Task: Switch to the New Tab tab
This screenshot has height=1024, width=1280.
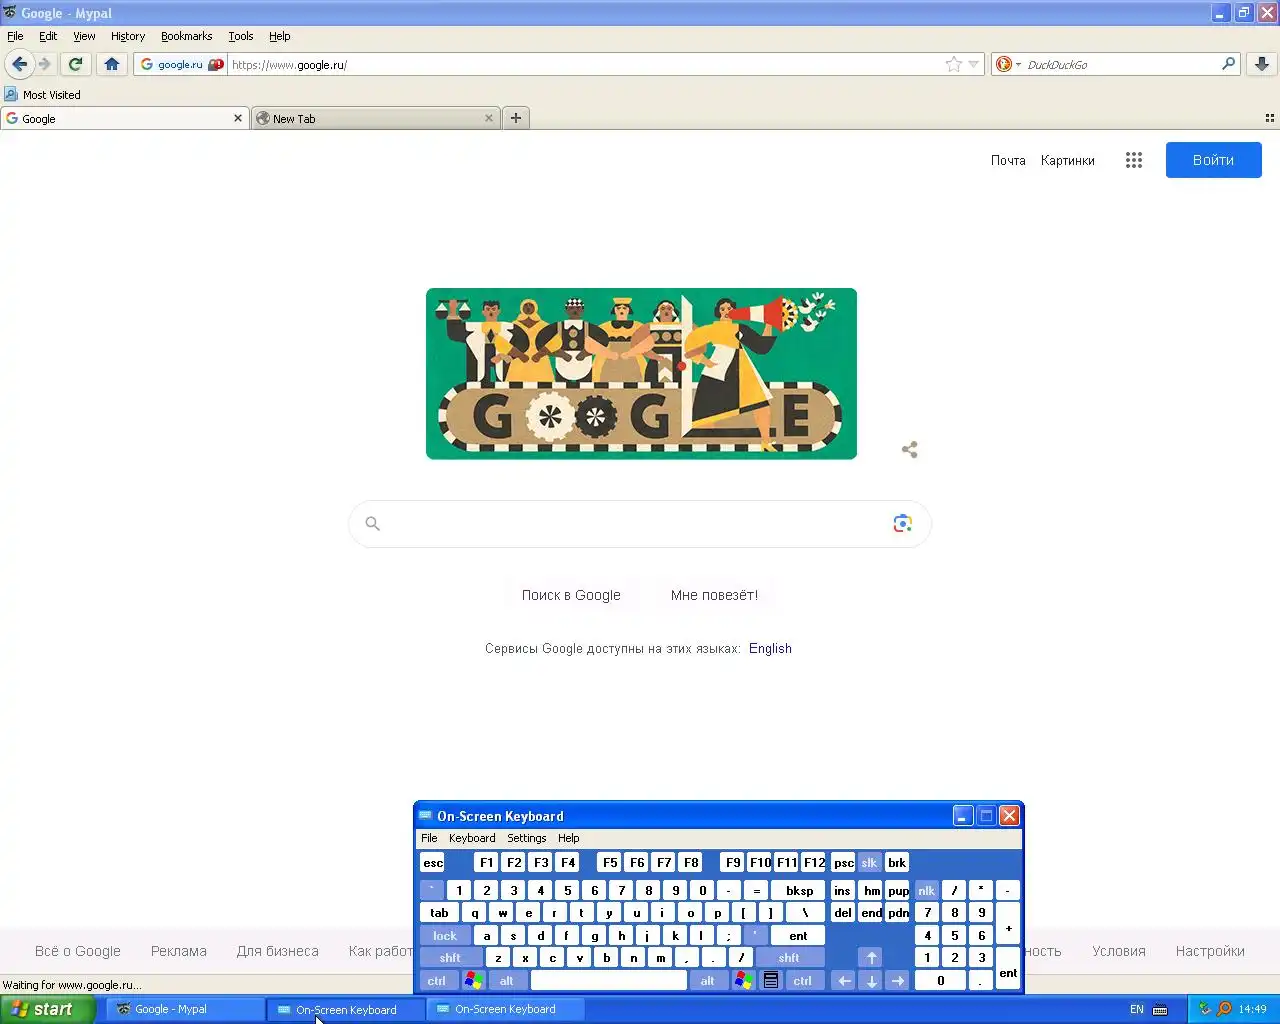Action: [375, 118]
